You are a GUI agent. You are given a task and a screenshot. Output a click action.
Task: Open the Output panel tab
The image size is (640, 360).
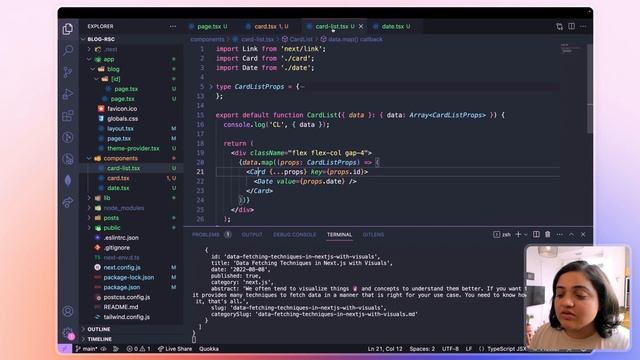(x=252, y=234)
